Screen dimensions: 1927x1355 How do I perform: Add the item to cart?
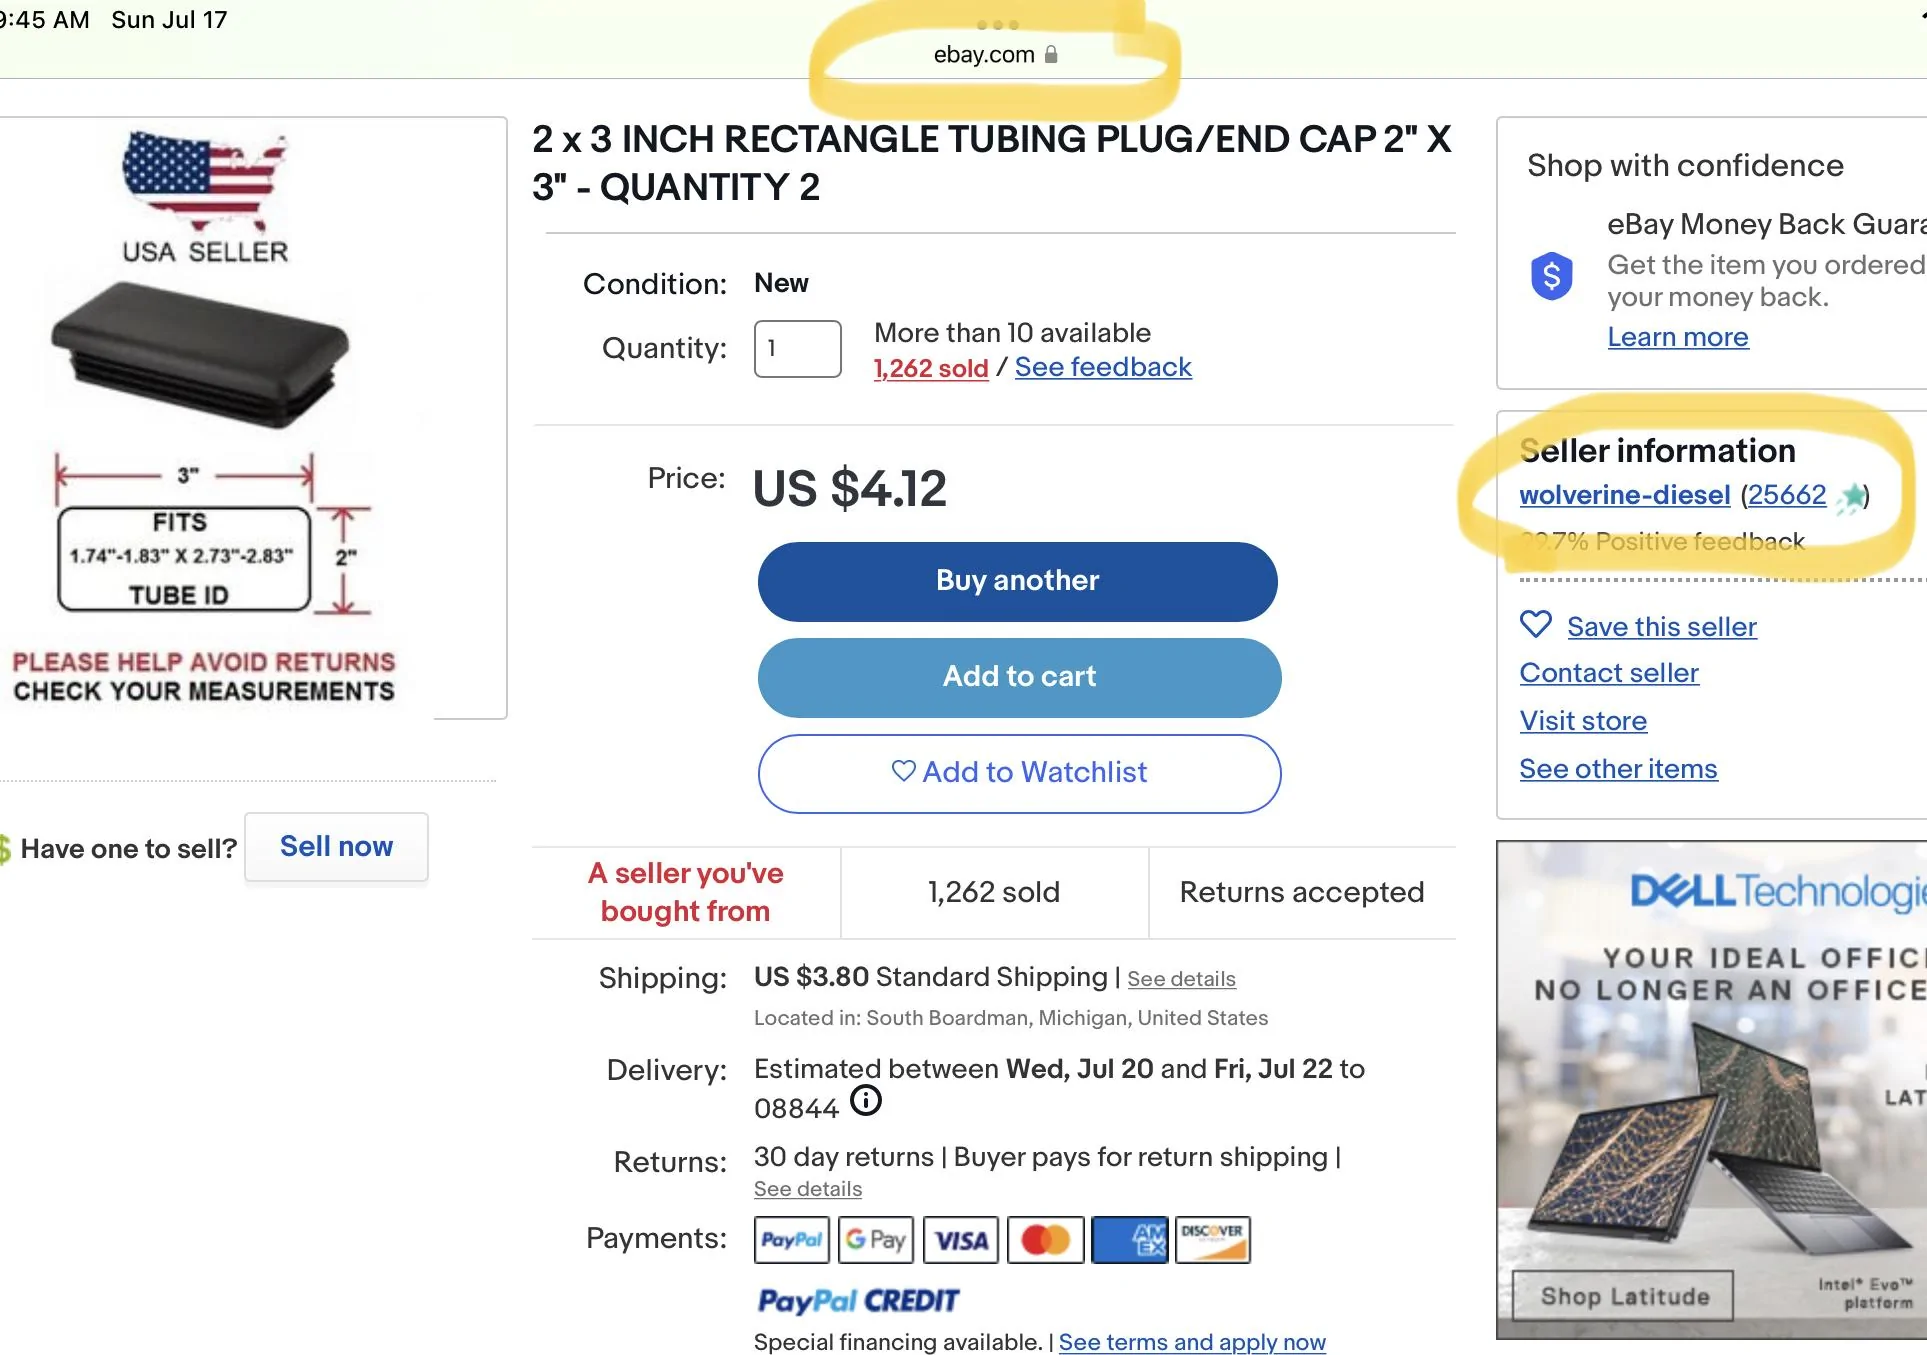1019,677
